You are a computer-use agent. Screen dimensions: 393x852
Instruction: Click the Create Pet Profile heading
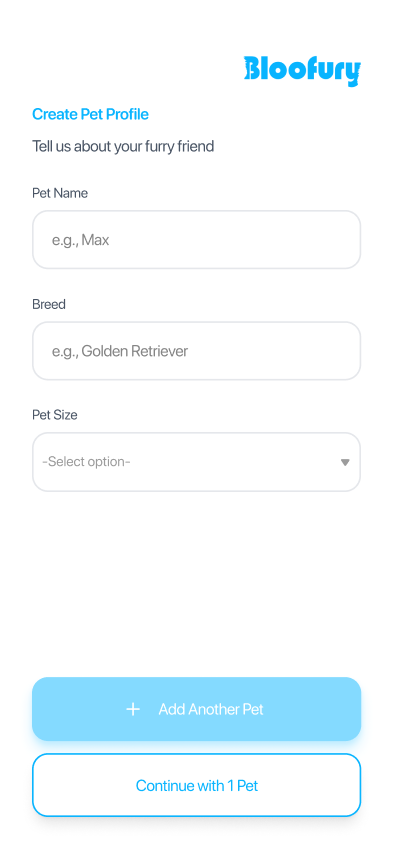click(90, 114)
